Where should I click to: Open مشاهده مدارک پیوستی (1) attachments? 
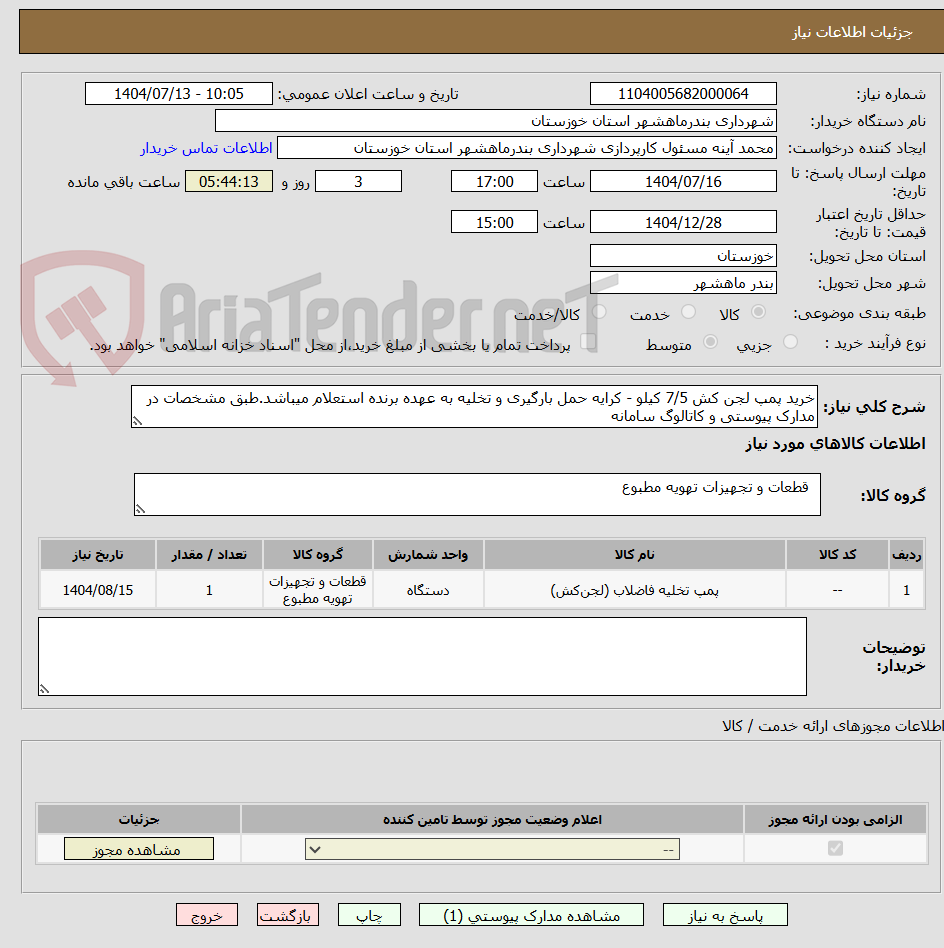click(545, 914)
